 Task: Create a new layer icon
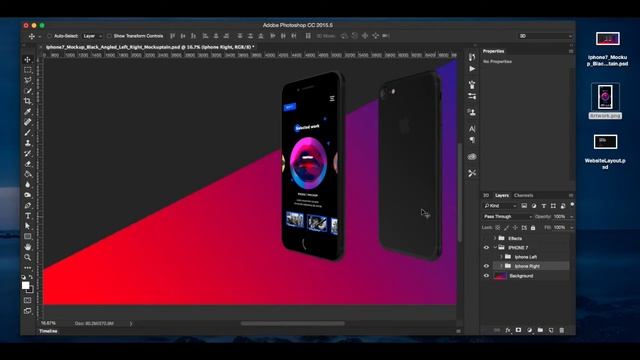point(551,330)
